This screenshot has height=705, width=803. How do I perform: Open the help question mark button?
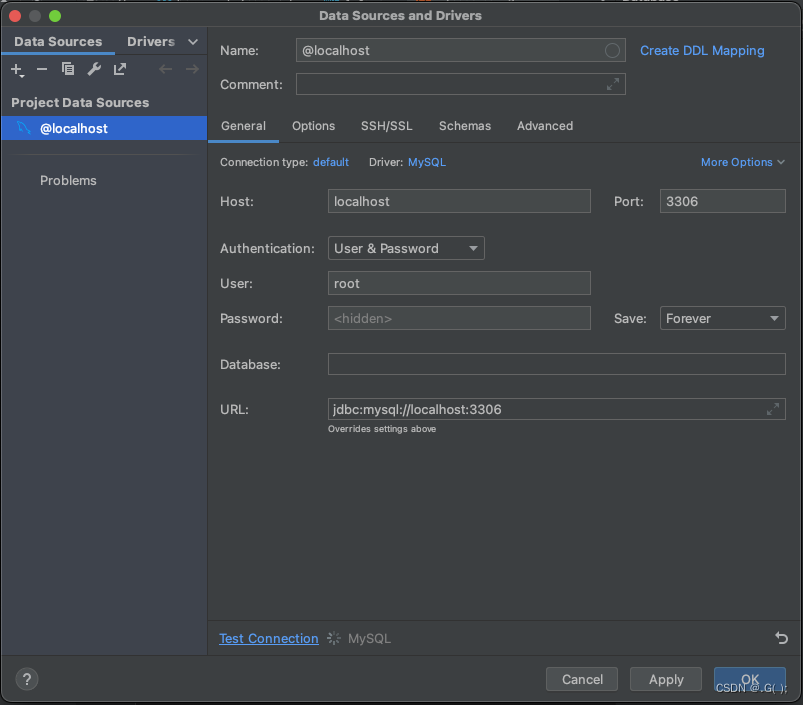[x=27, y=679]
